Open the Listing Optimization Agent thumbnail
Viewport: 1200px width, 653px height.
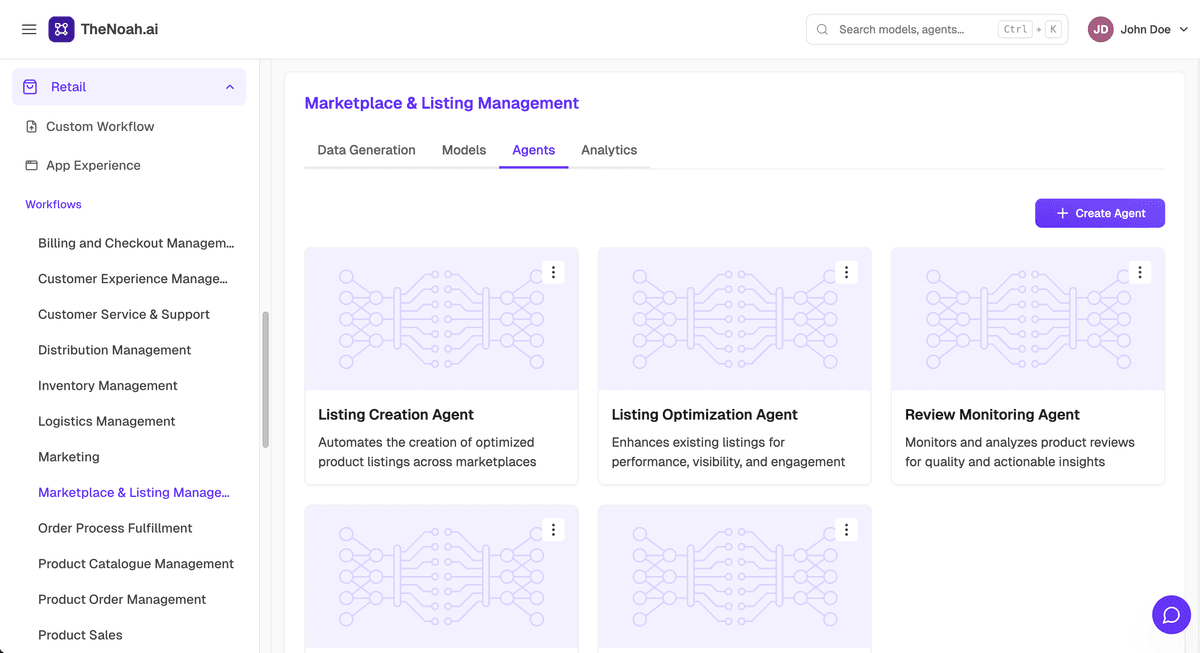click(x=735, y=319)
